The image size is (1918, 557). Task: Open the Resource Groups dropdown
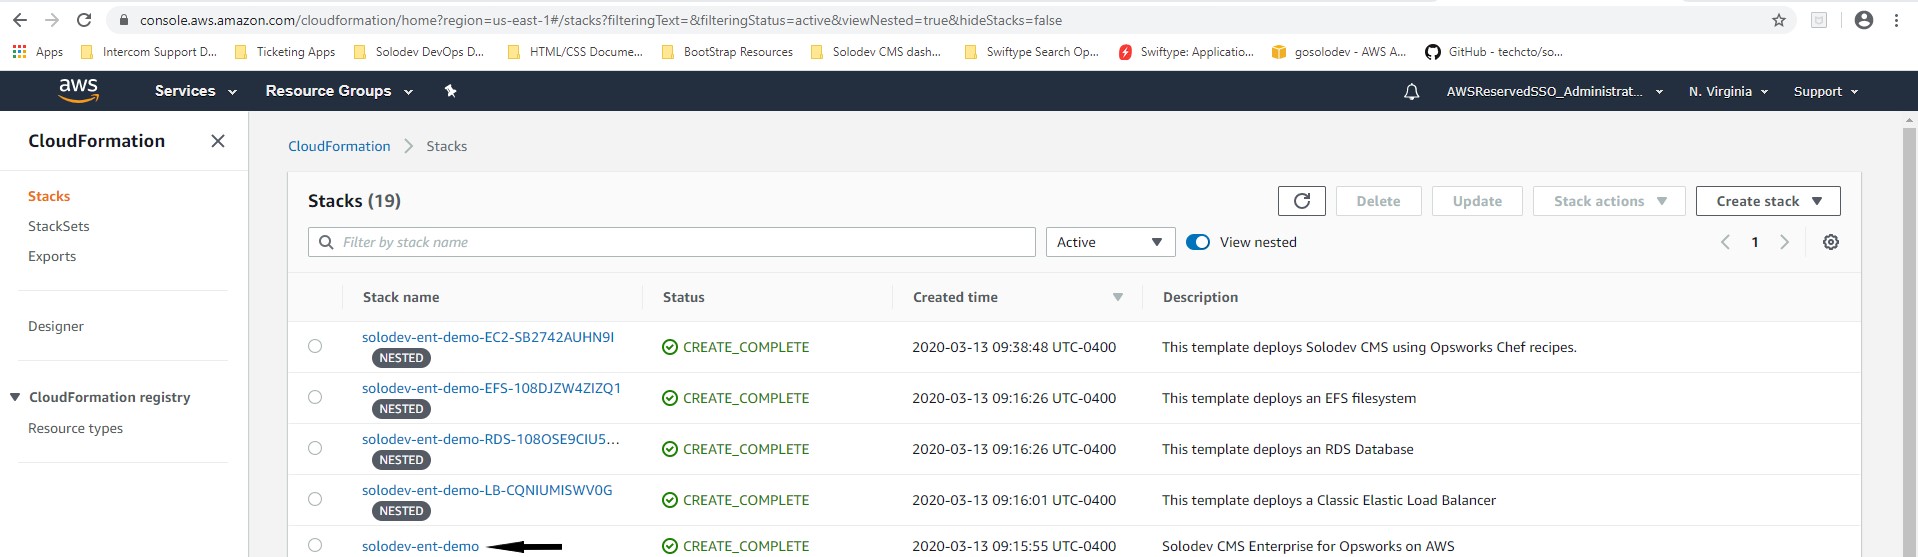pos(339,91)
